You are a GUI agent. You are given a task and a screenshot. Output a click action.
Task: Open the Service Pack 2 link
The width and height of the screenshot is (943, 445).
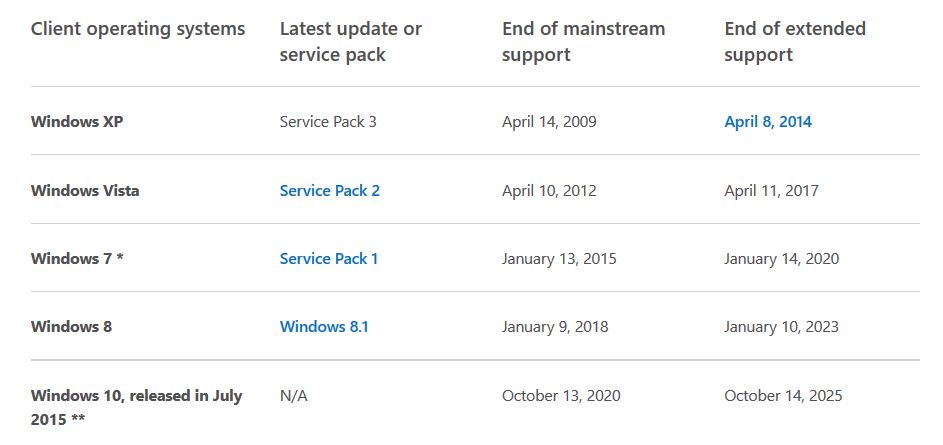330,191
